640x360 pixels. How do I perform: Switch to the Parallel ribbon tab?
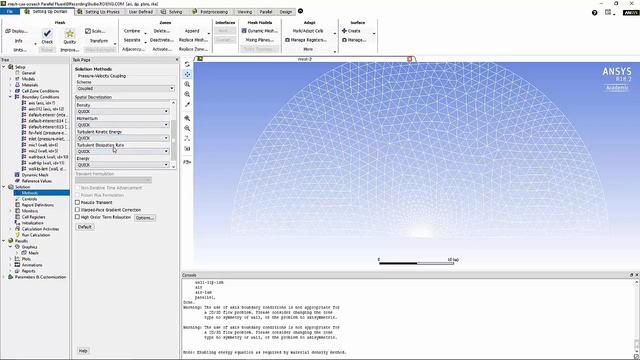coord(266,12)
